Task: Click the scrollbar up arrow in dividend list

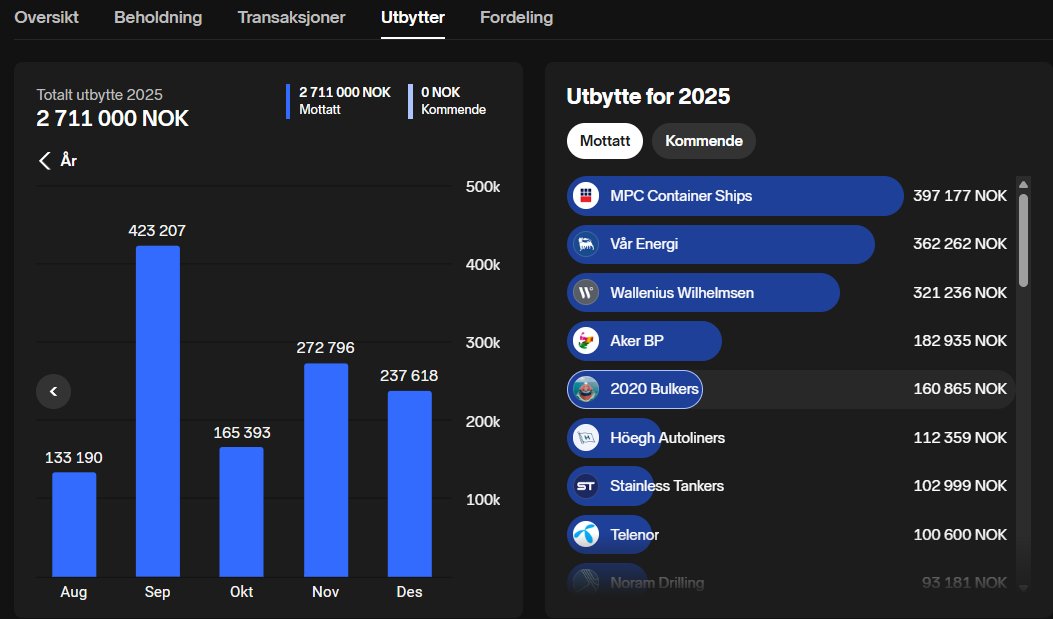Action: (1023, 185)
